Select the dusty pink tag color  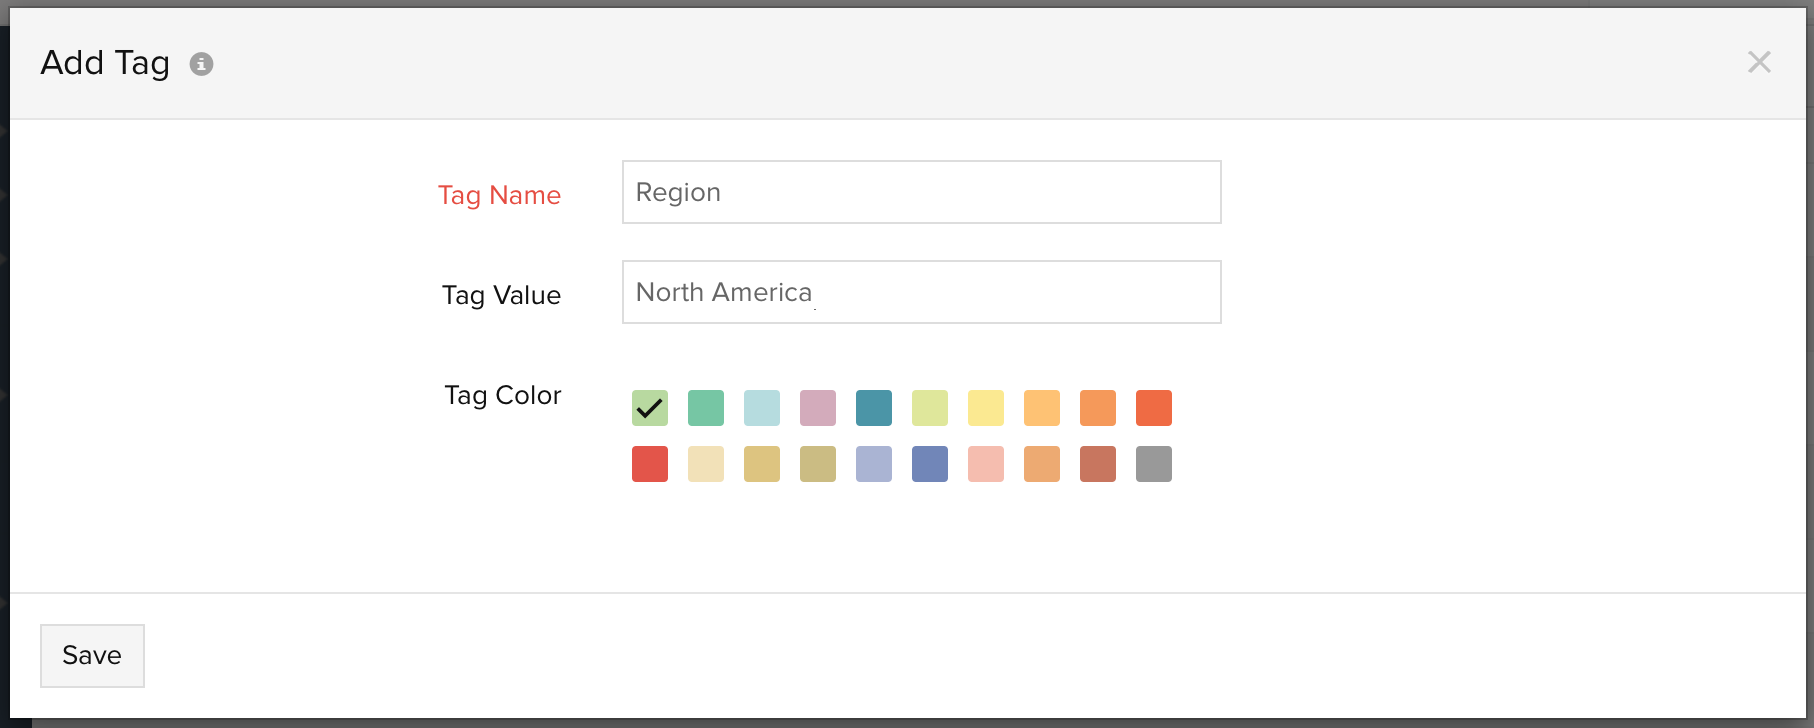(818, 408)
